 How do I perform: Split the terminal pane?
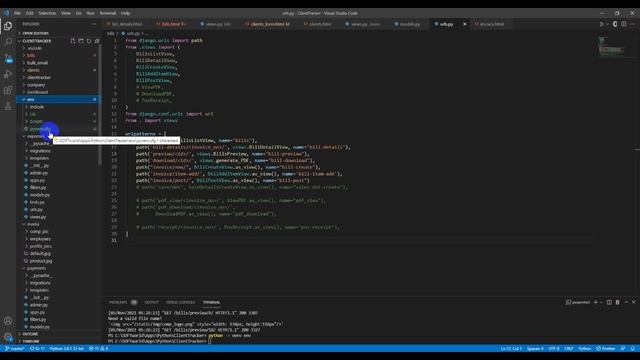(x=609, y=302)
